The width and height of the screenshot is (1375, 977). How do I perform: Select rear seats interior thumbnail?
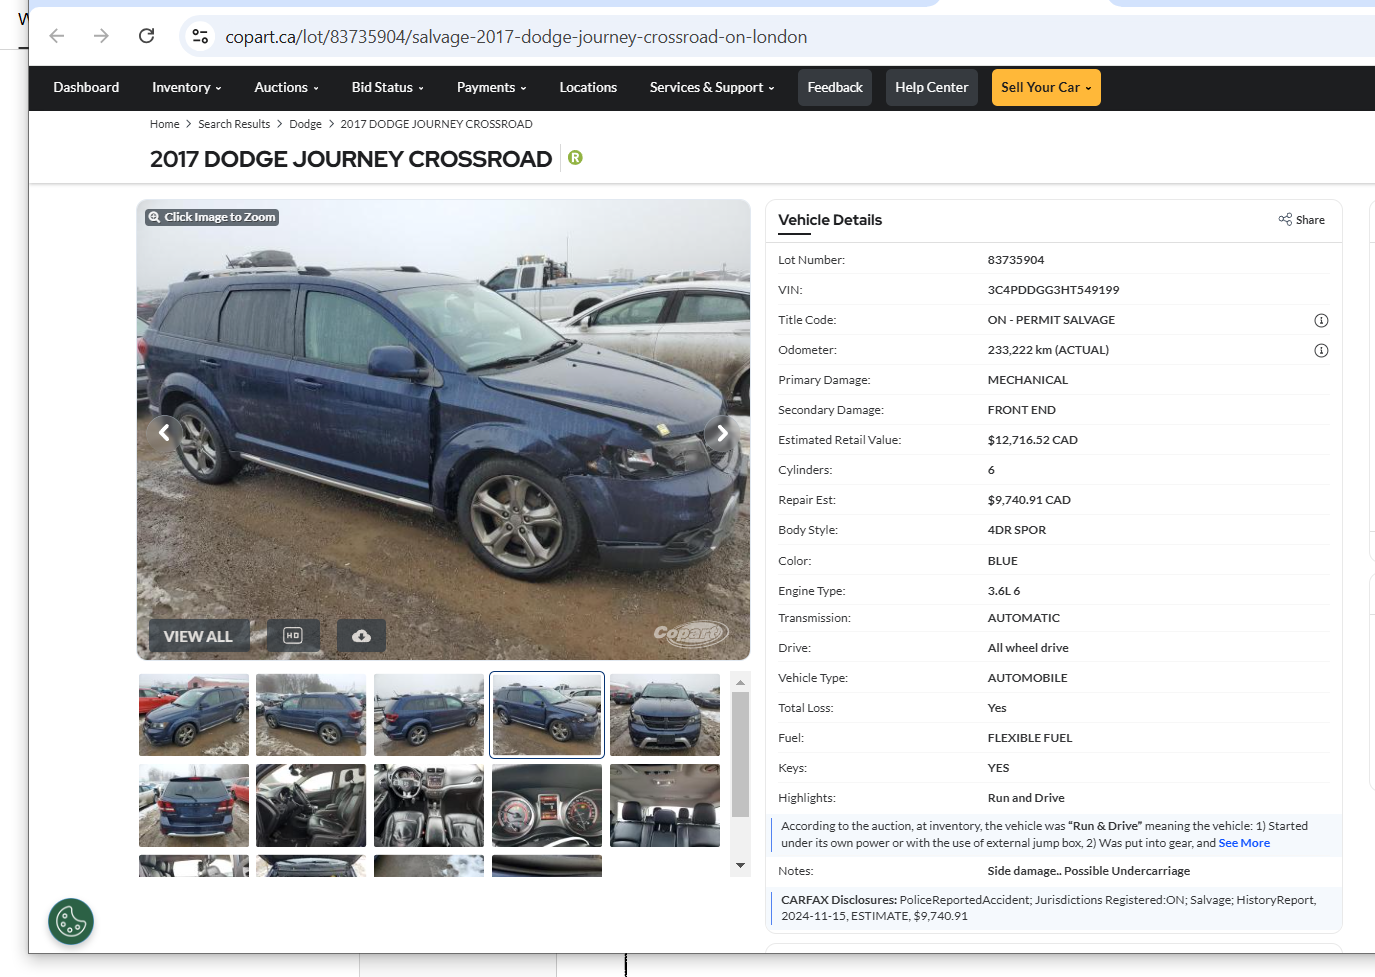(x=665, y=806)
